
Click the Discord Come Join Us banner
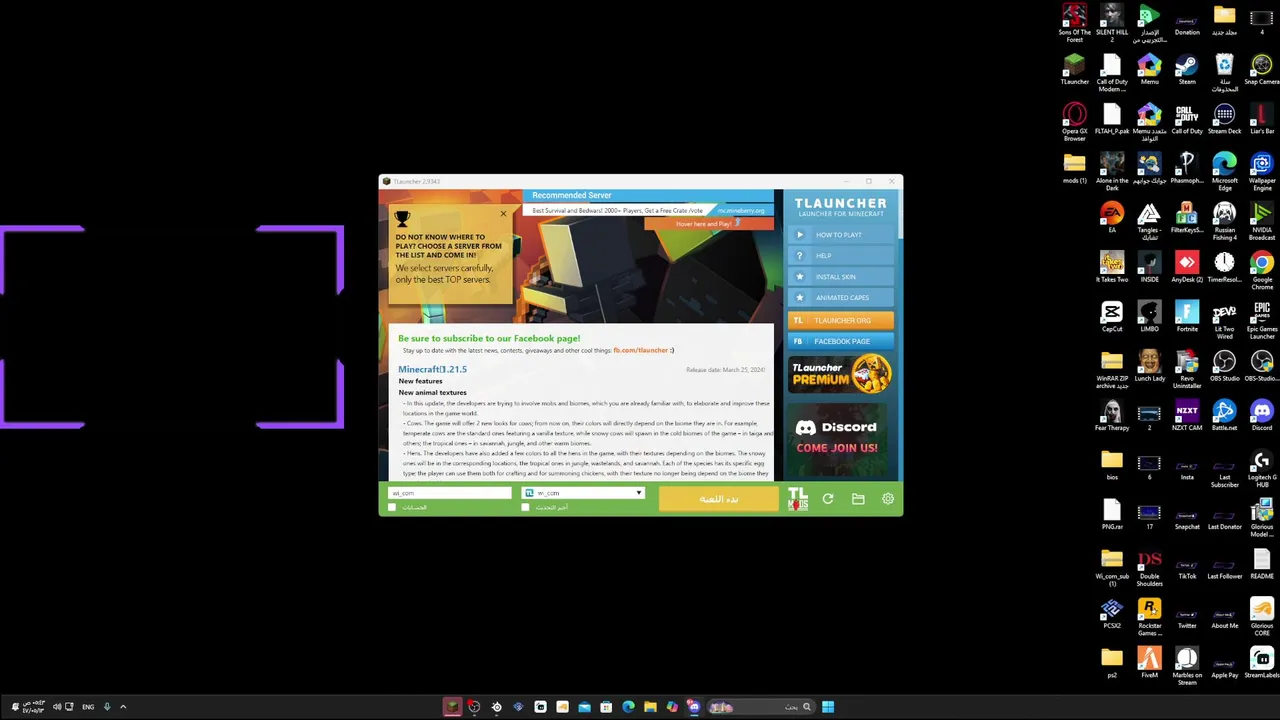click(840, 438)
